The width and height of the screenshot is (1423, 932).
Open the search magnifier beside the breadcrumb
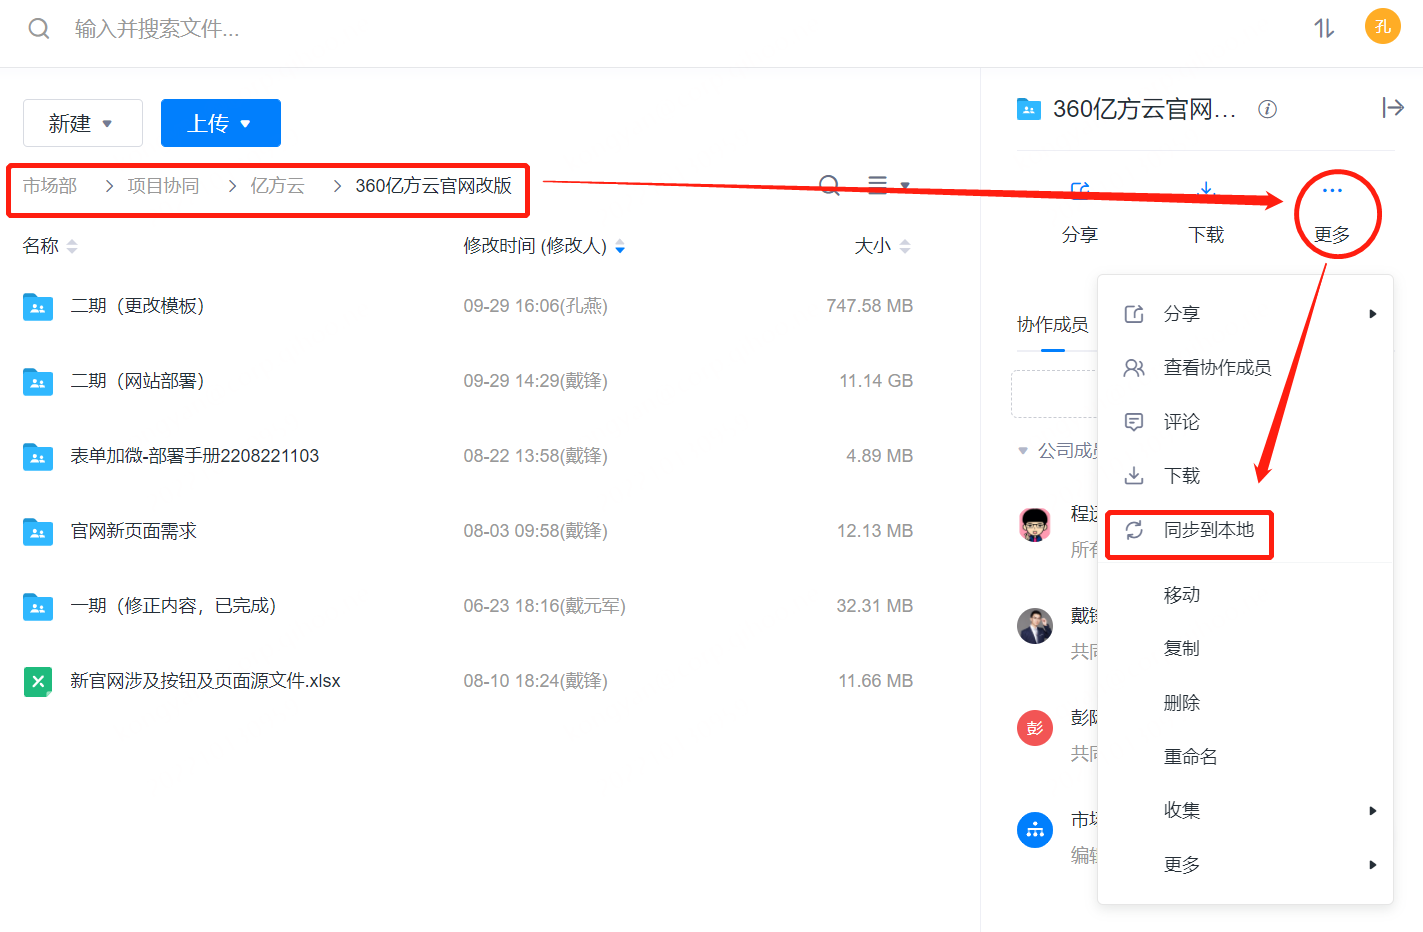click(x=829, y=185)
